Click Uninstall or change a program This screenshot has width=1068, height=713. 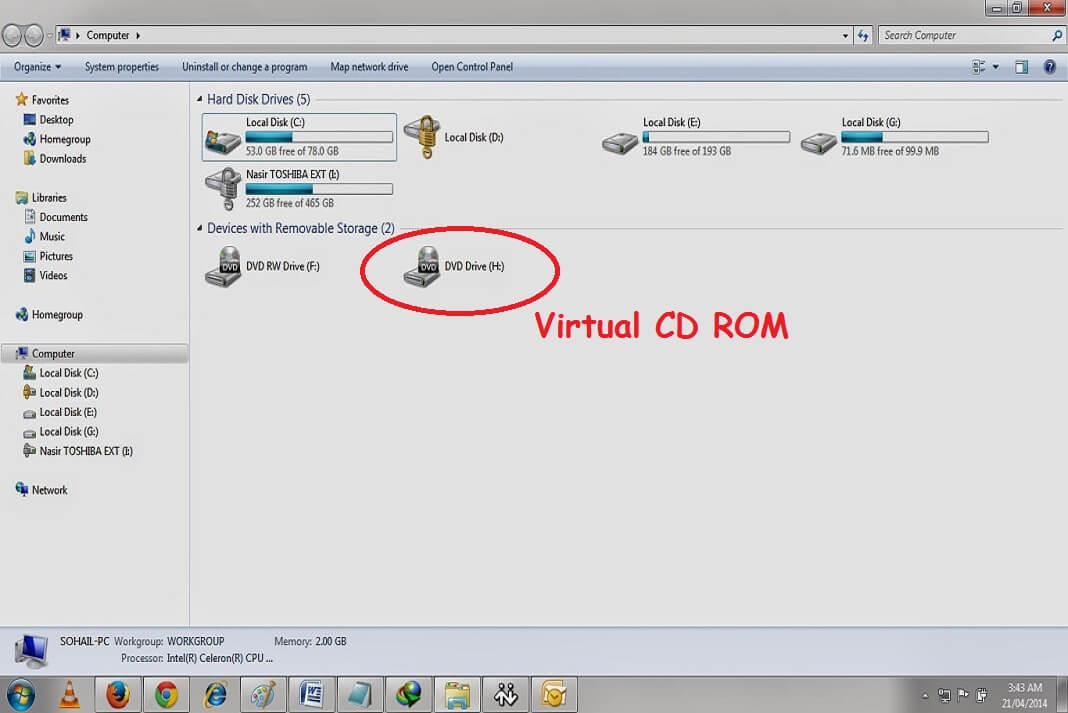pos(245,67)
